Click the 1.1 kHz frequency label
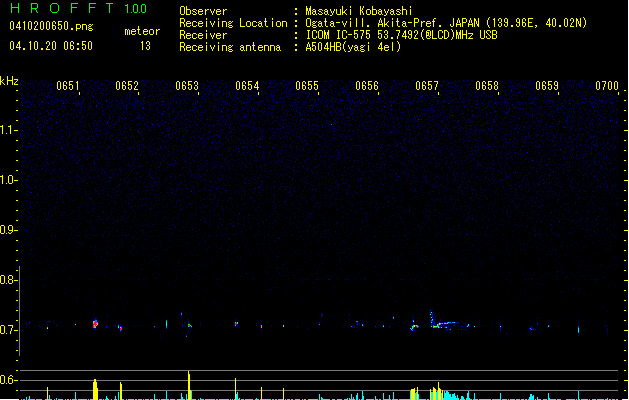 (8, 130)
